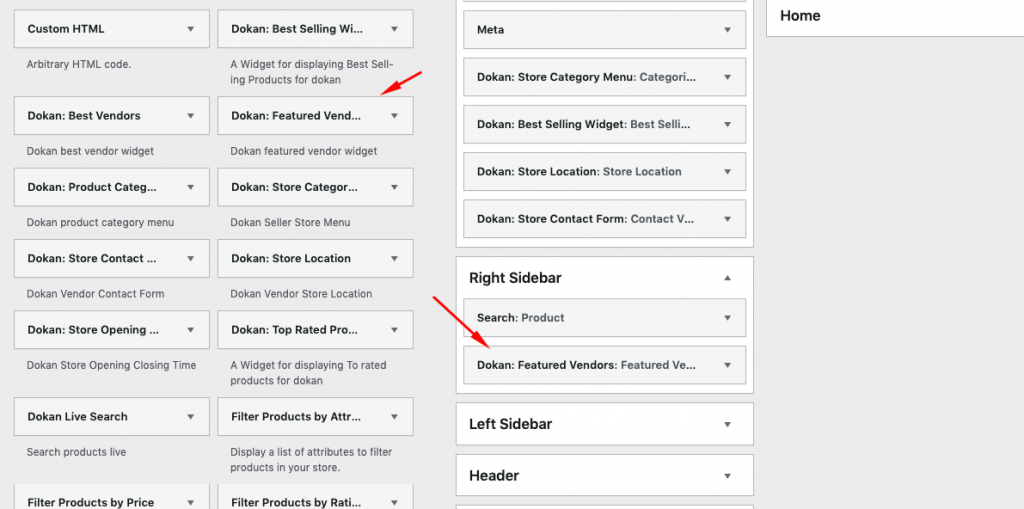1024x509 pixels.
Task: Expand the Dokan: Best Selling Wi... available widget arrow
Action: point(394,29)
